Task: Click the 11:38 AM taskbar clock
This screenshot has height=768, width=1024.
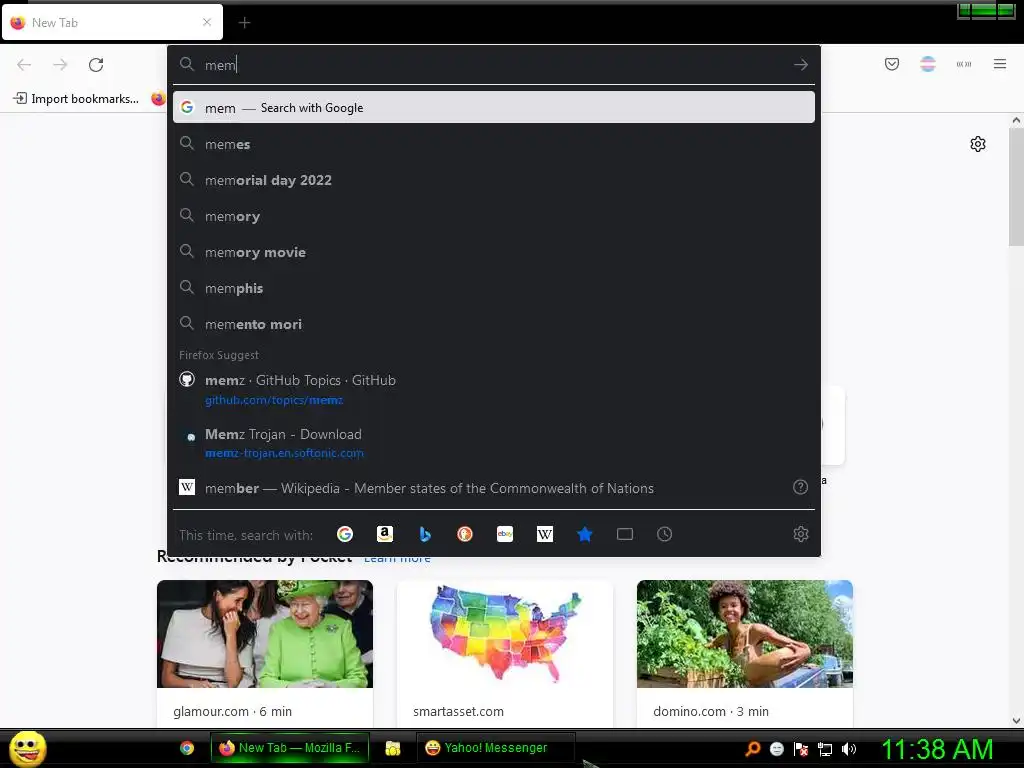Action: click(936, 749)
